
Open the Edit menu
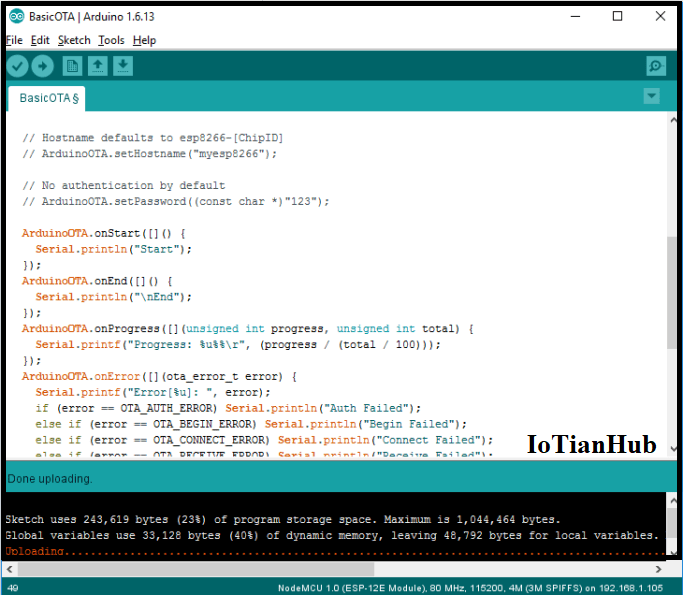point(40,40)
